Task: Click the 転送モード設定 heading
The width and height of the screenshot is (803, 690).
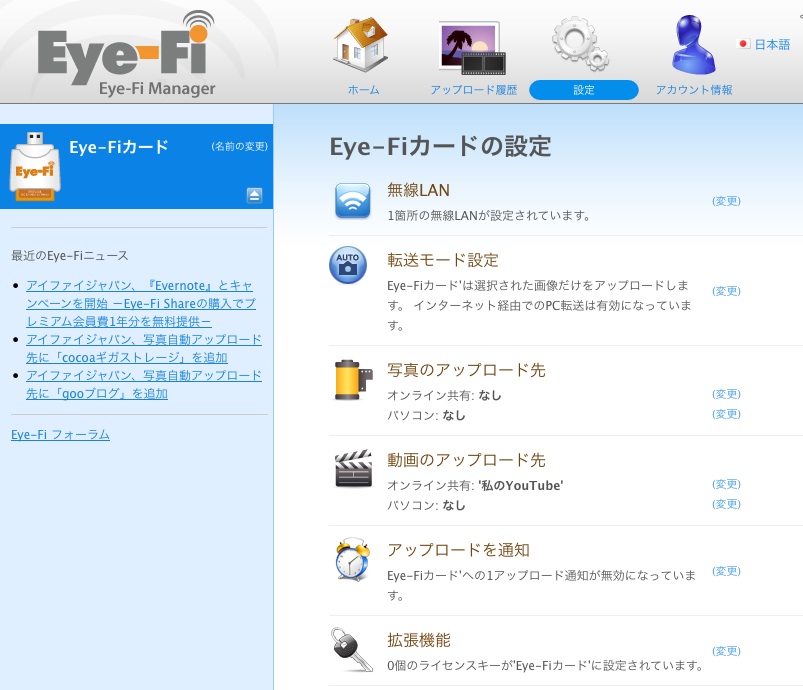Action: click(x=442, y=260)
